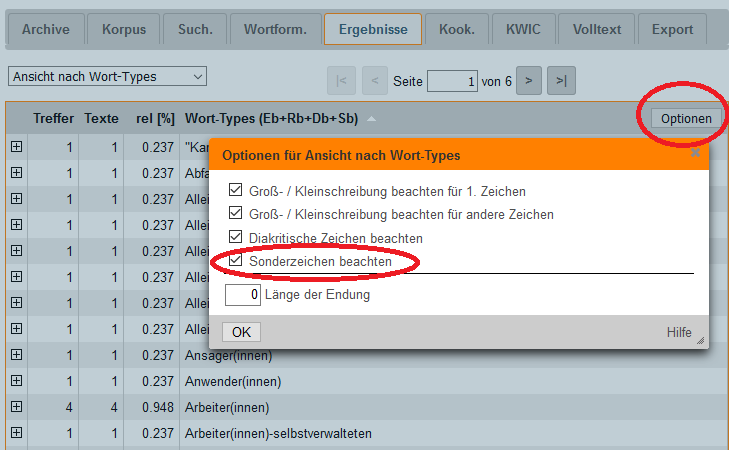
Task: Open the Kook. tab
Action: click(x=457, y=29)
